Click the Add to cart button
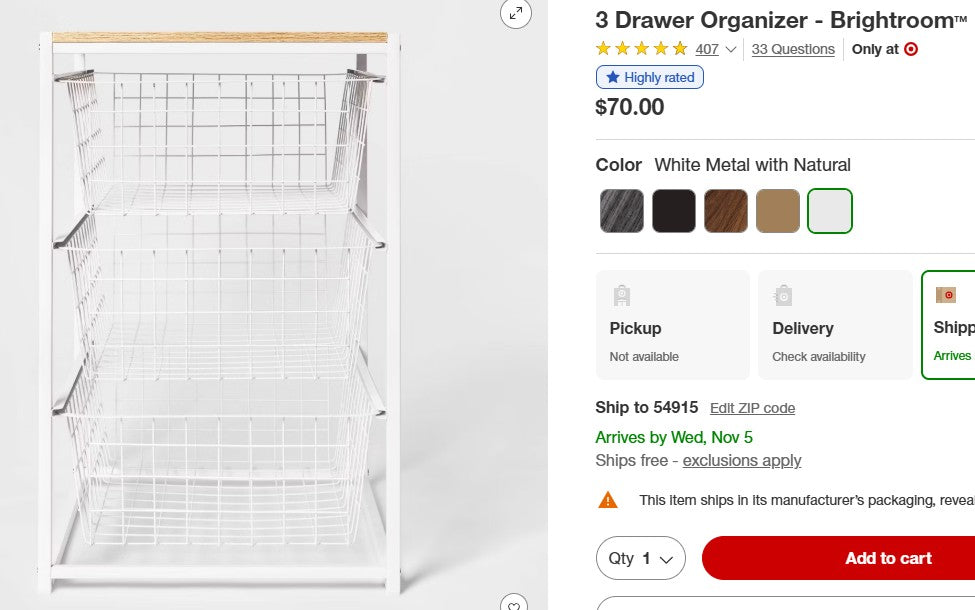 point(888,558)
